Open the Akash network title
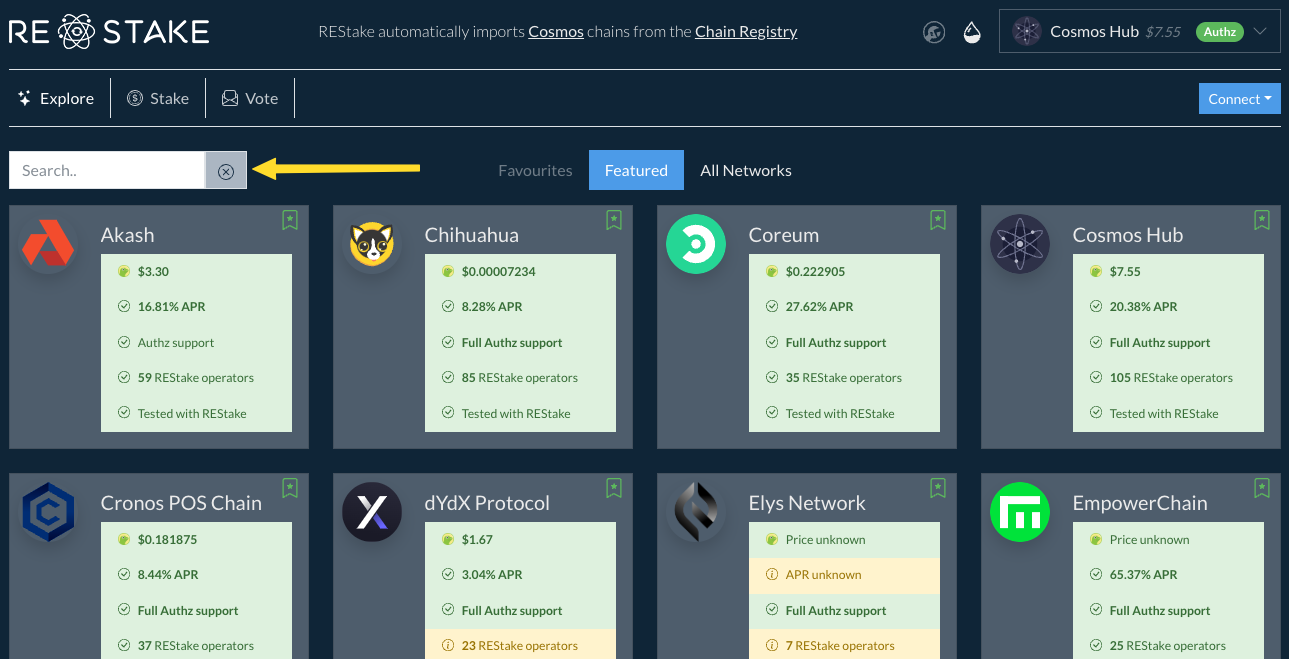 tap(127, 235)
